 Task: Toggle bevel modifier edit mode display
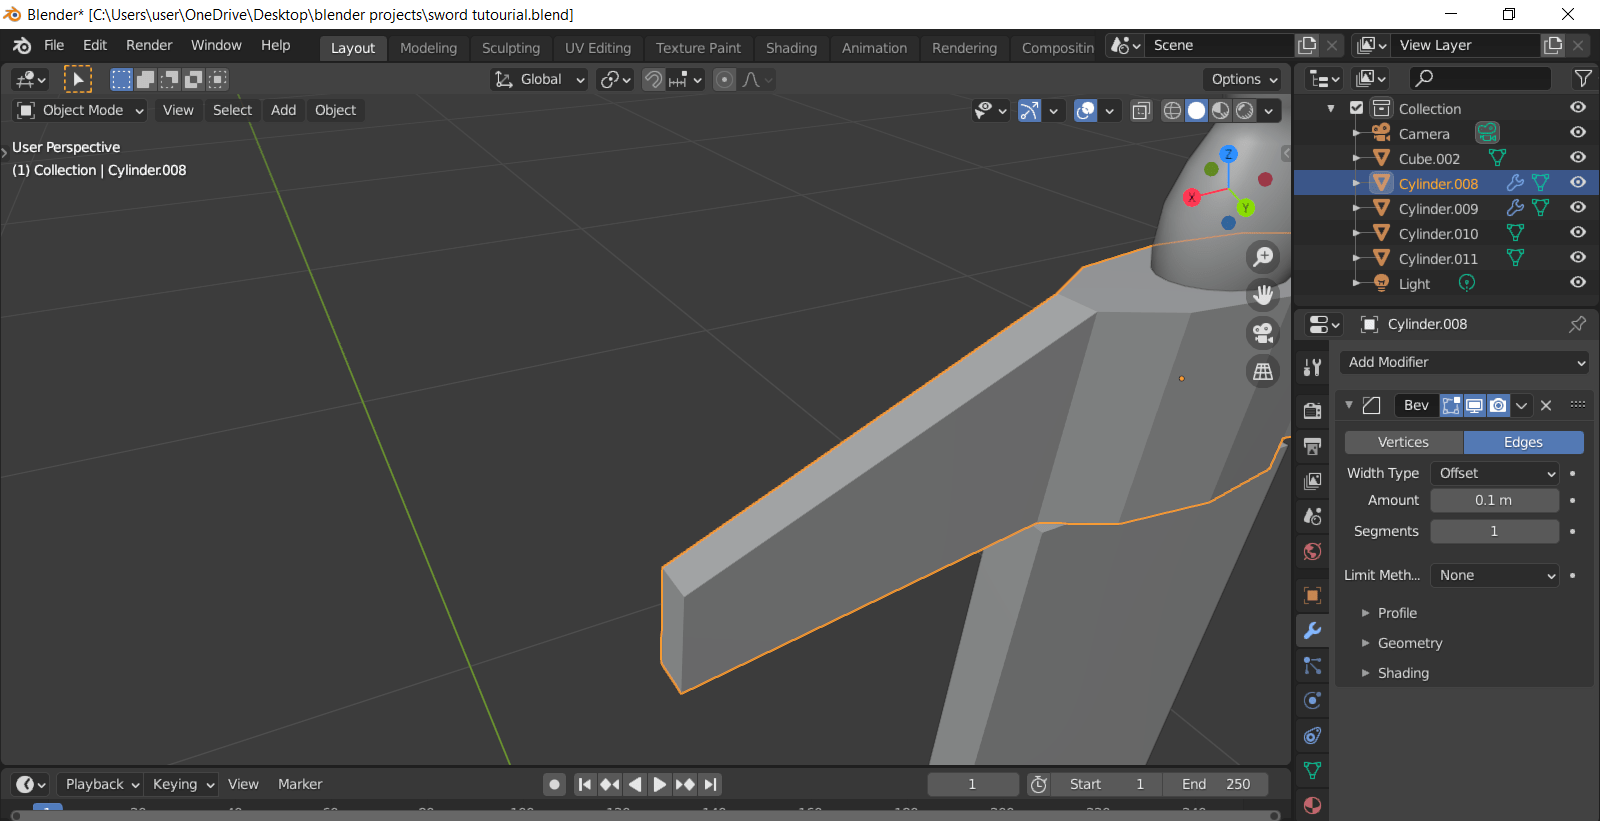pos(1451,405)
